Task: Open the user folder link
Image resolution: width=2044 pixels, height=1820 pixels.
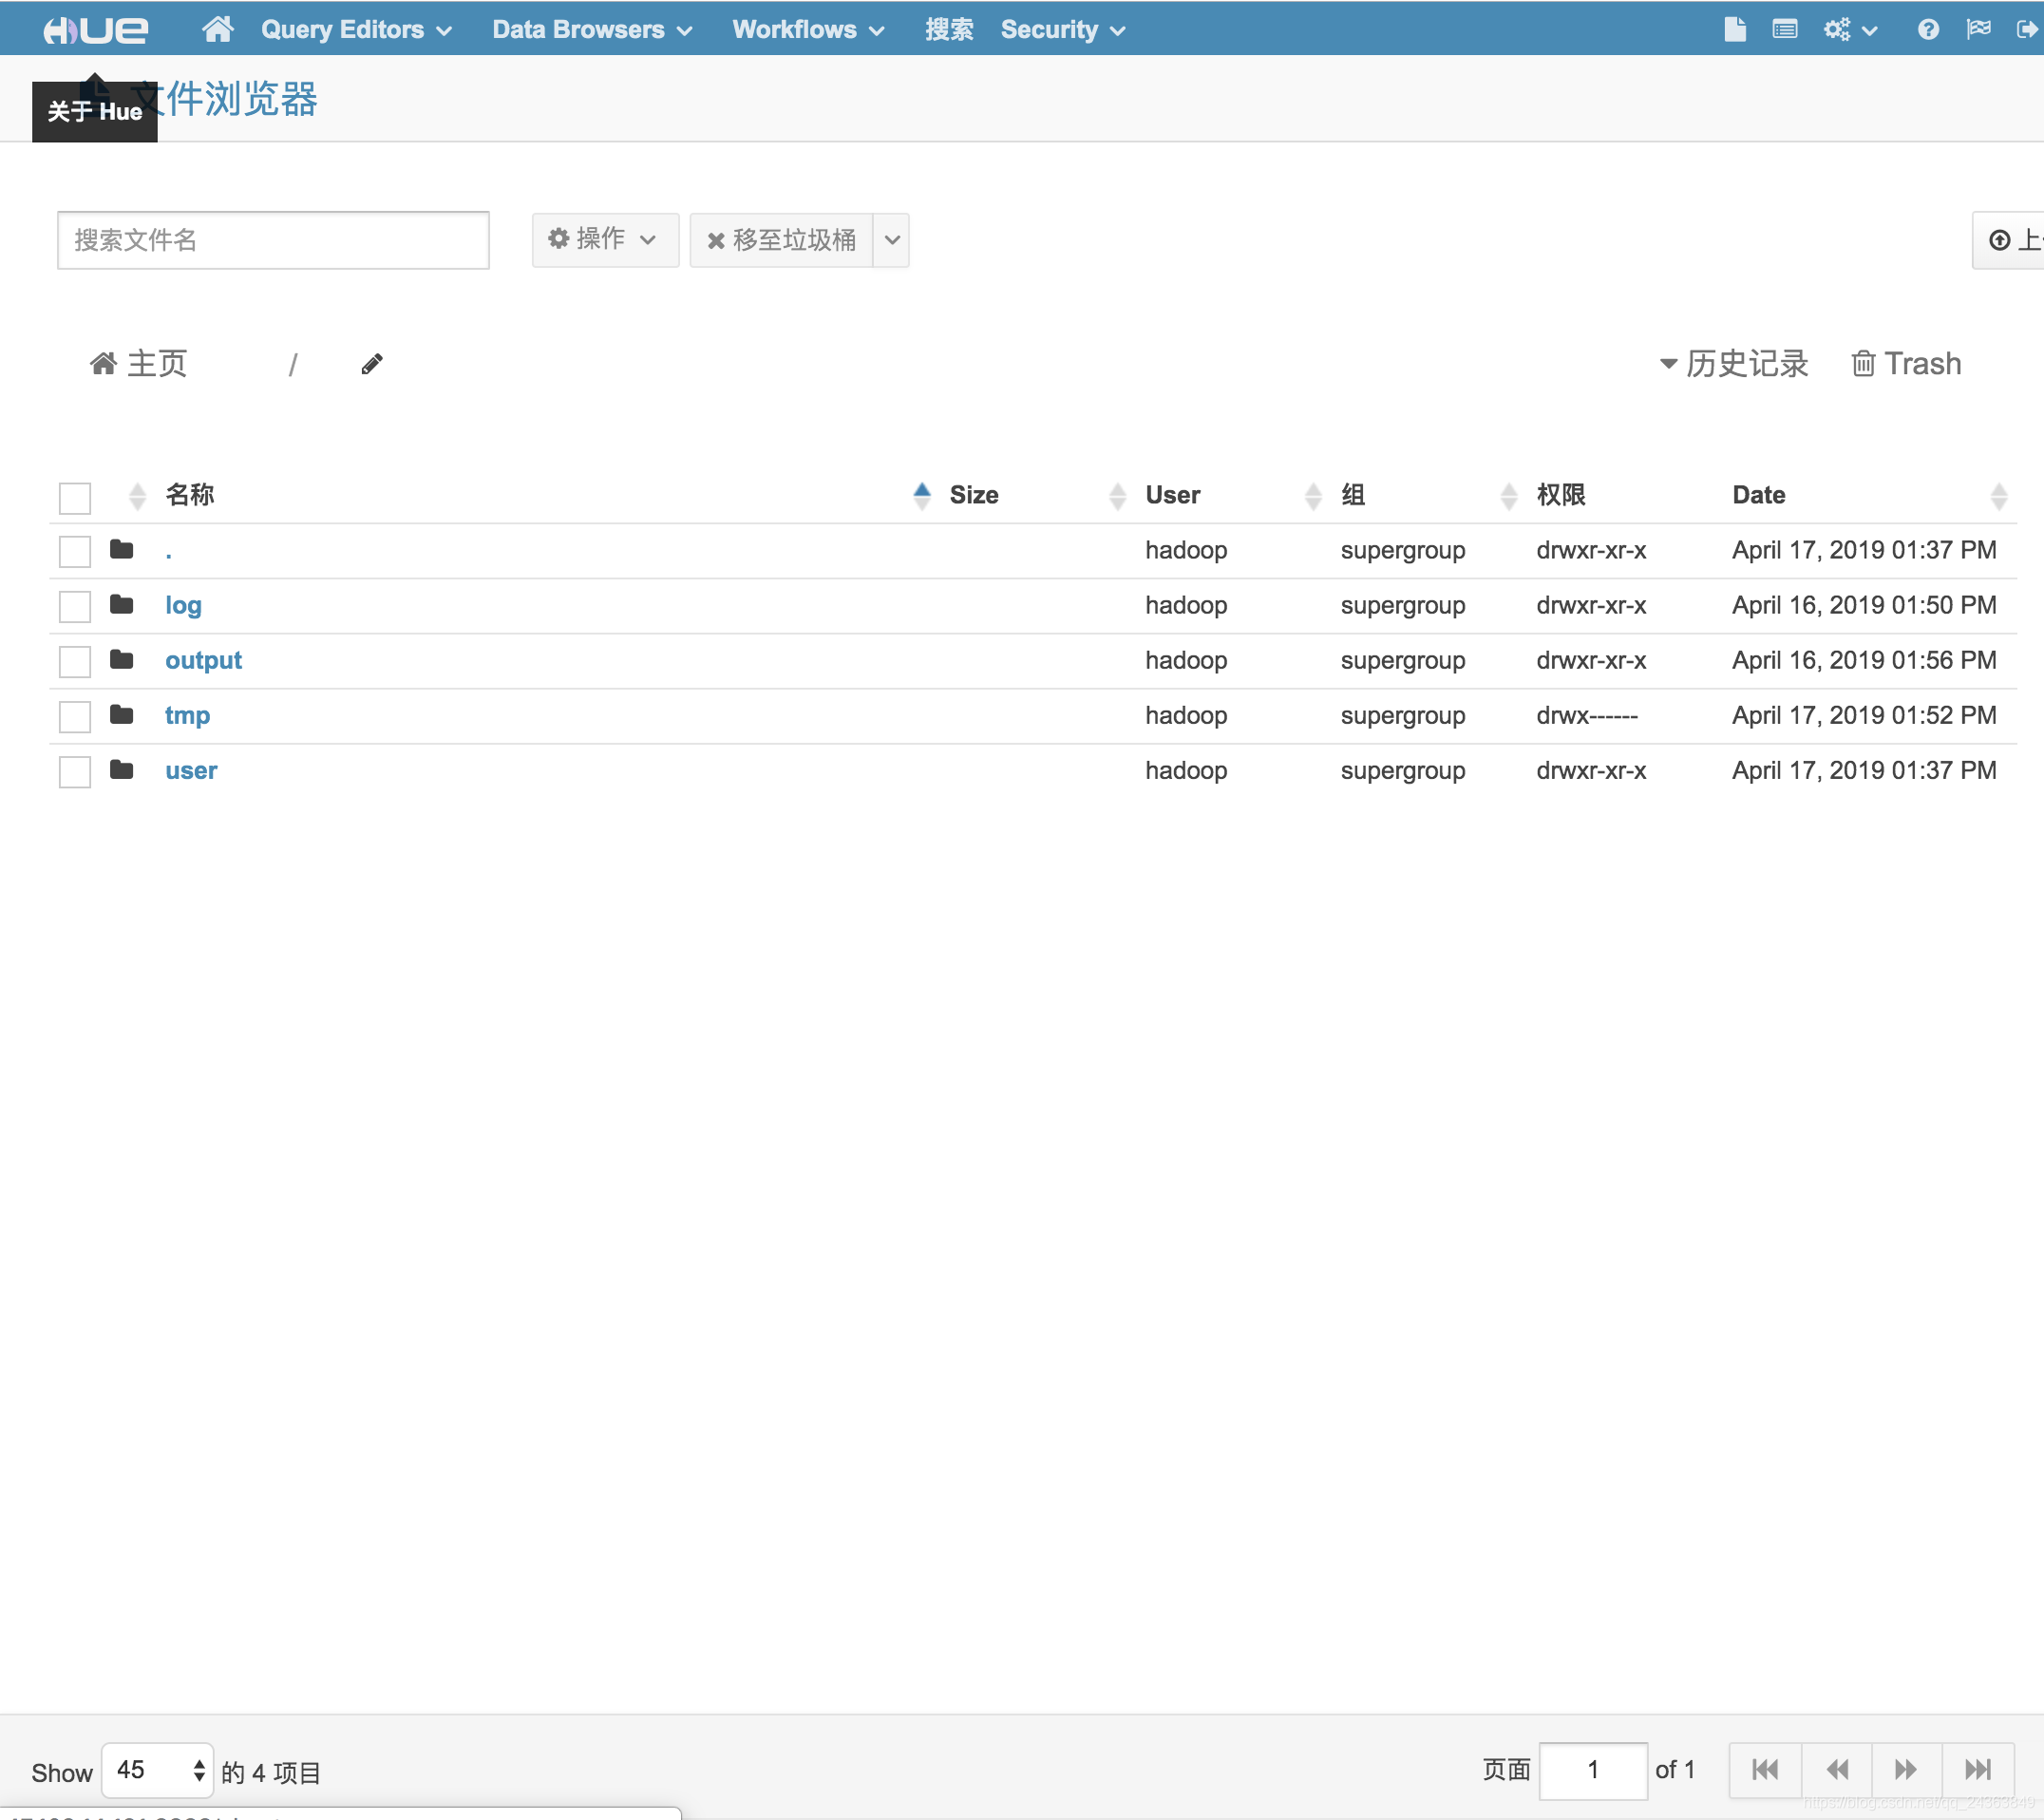Action: point(191,770)
